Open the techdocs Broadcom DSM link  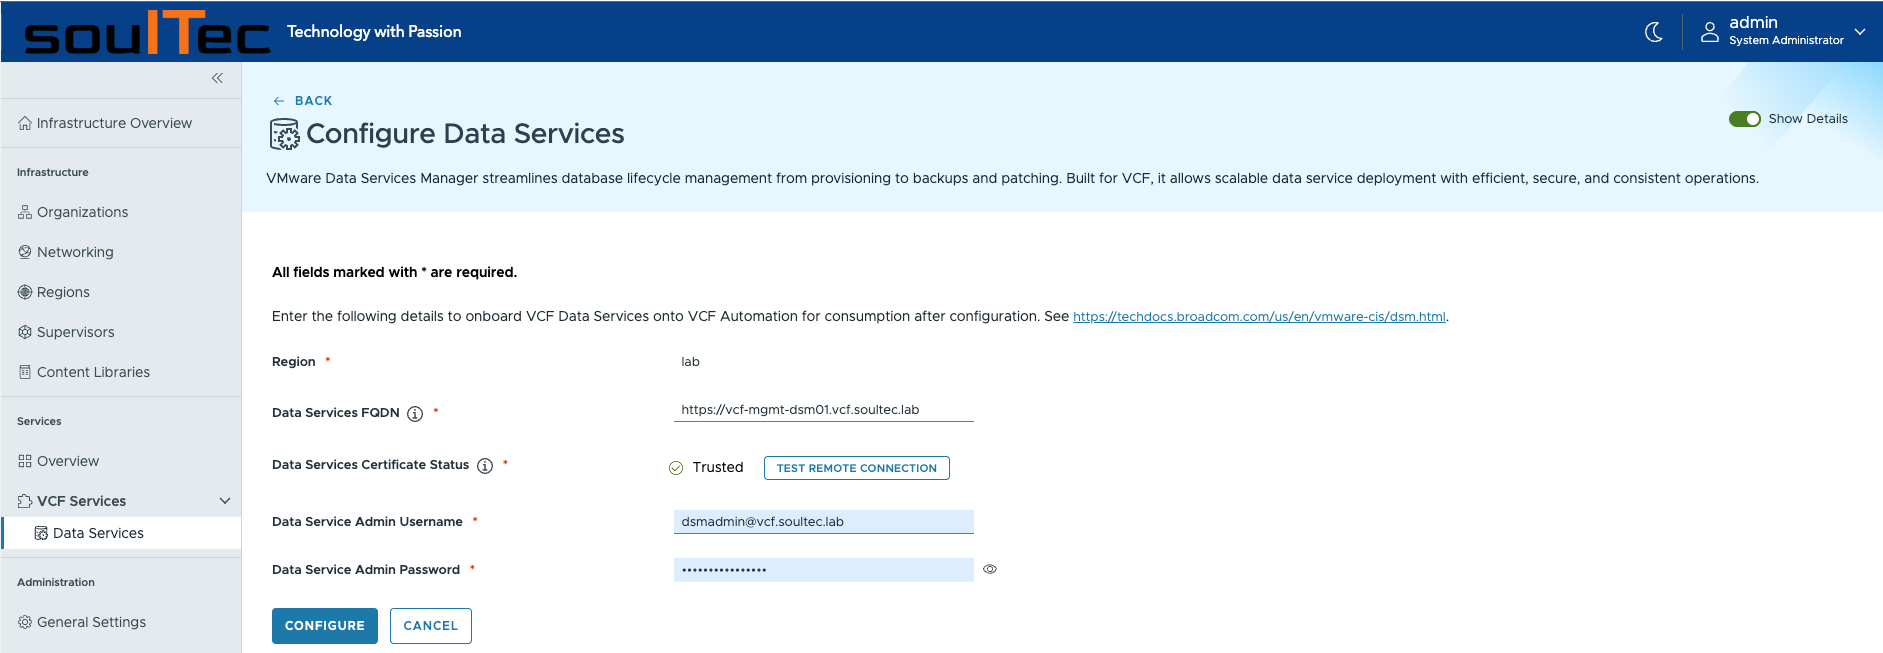[x=1259, y=317]
